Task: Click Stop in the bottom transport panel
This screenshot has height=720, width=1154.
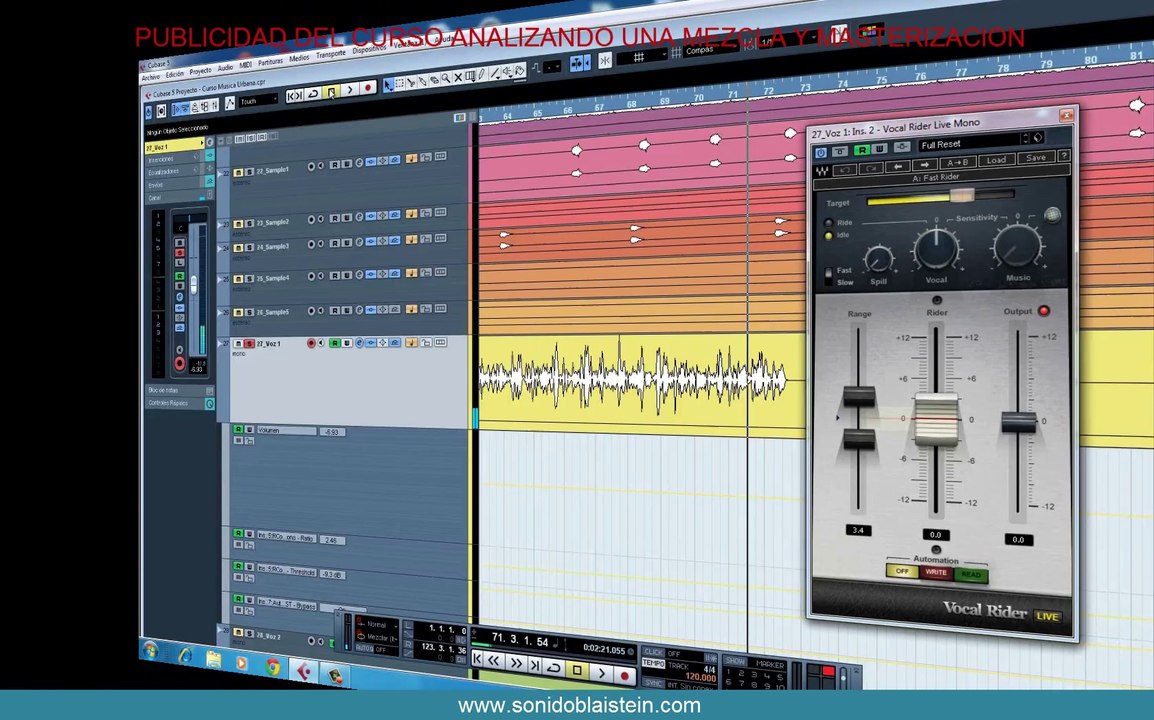Action: pos(577,669)
